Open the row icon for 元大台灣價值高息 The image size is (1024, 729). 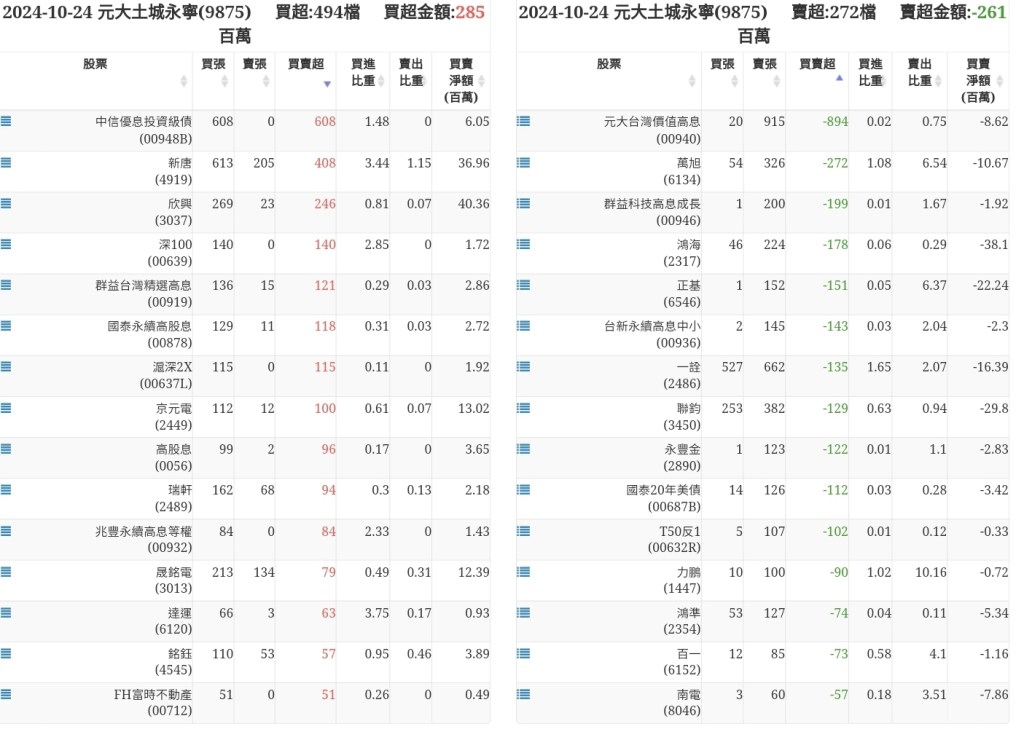(x=523, y=121)
